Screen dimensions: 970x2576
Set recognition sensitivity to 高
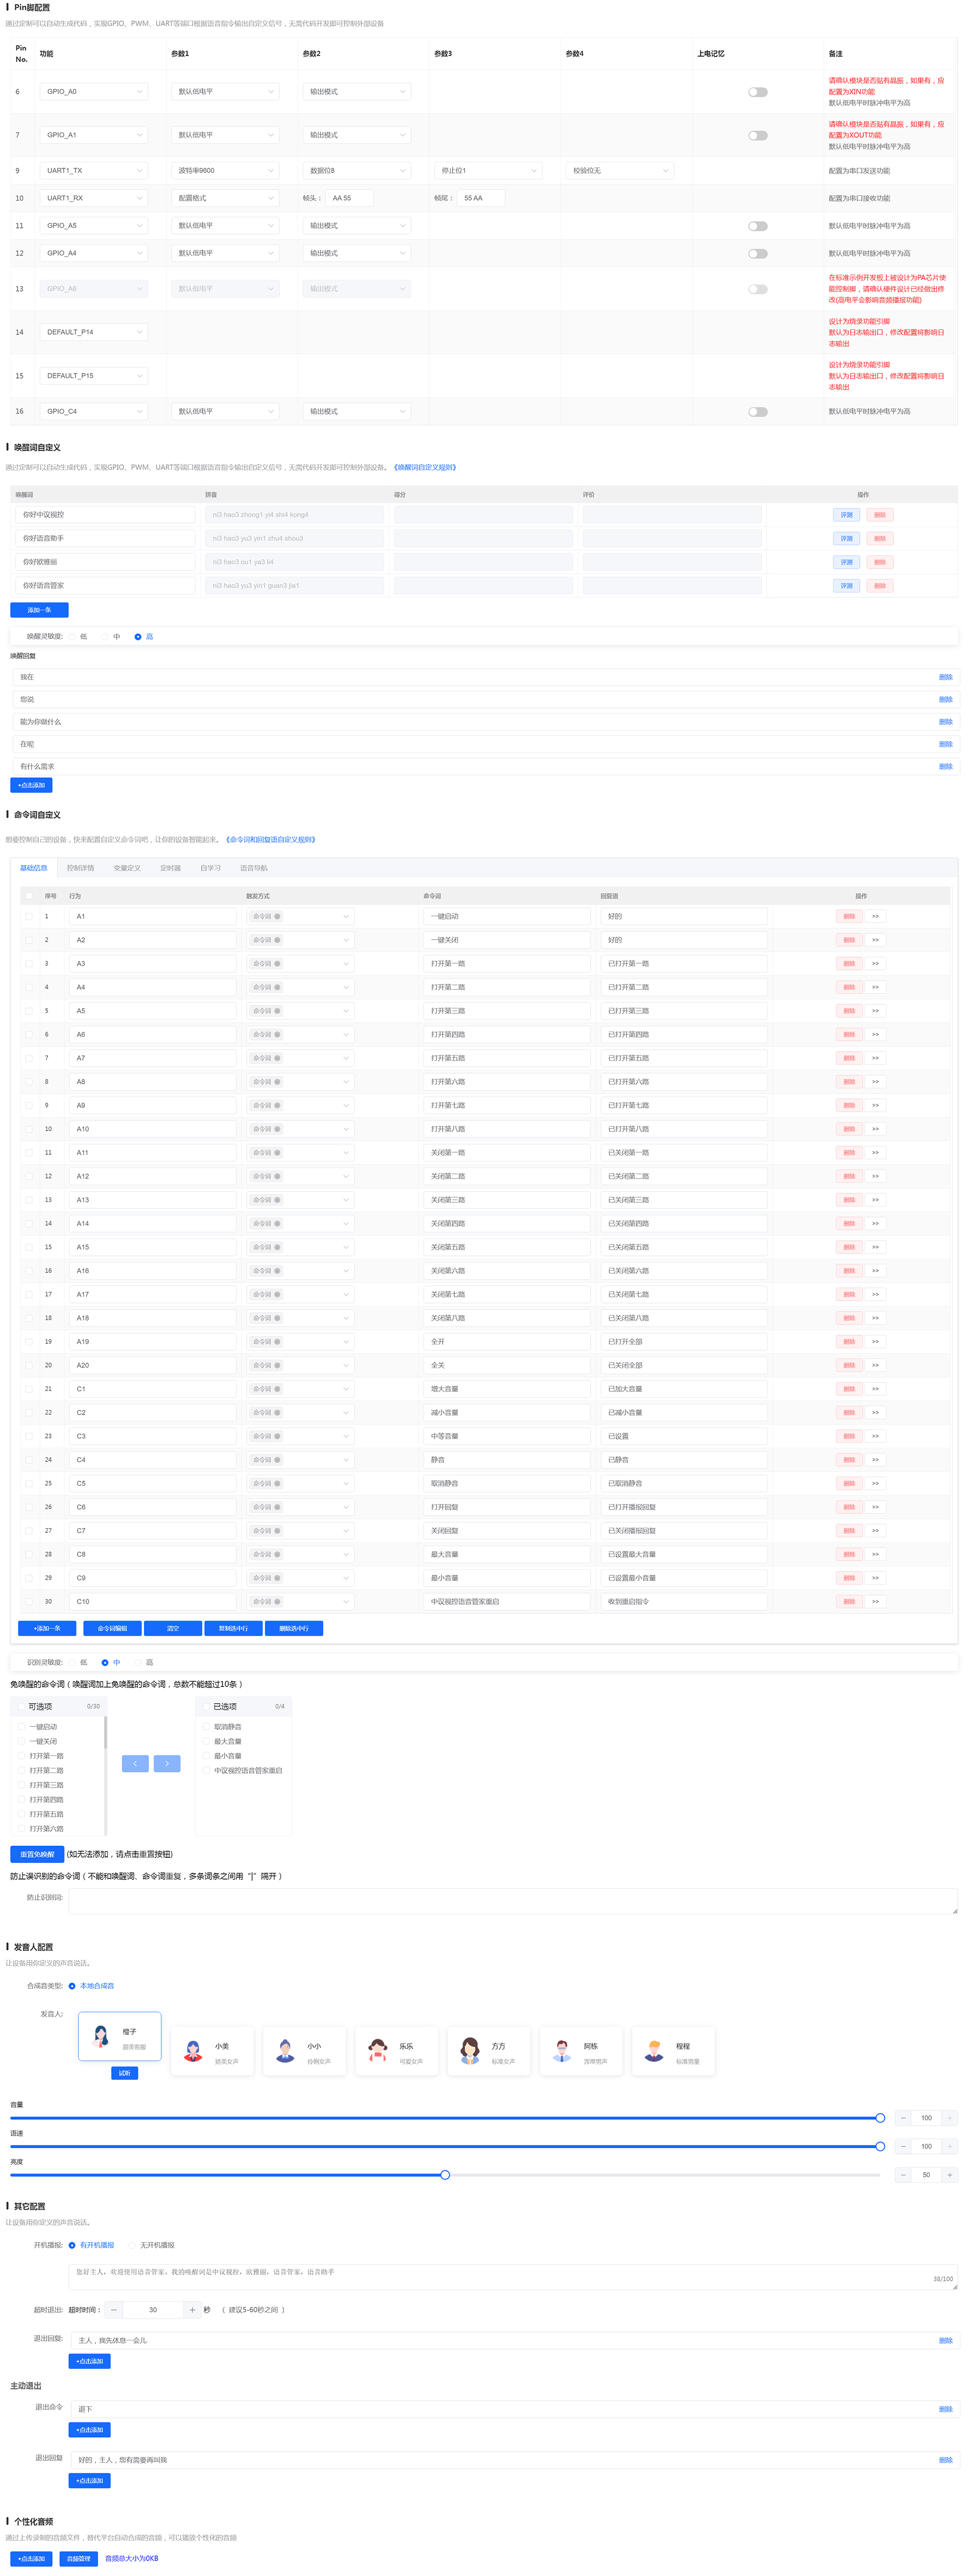coord(144,1662)
